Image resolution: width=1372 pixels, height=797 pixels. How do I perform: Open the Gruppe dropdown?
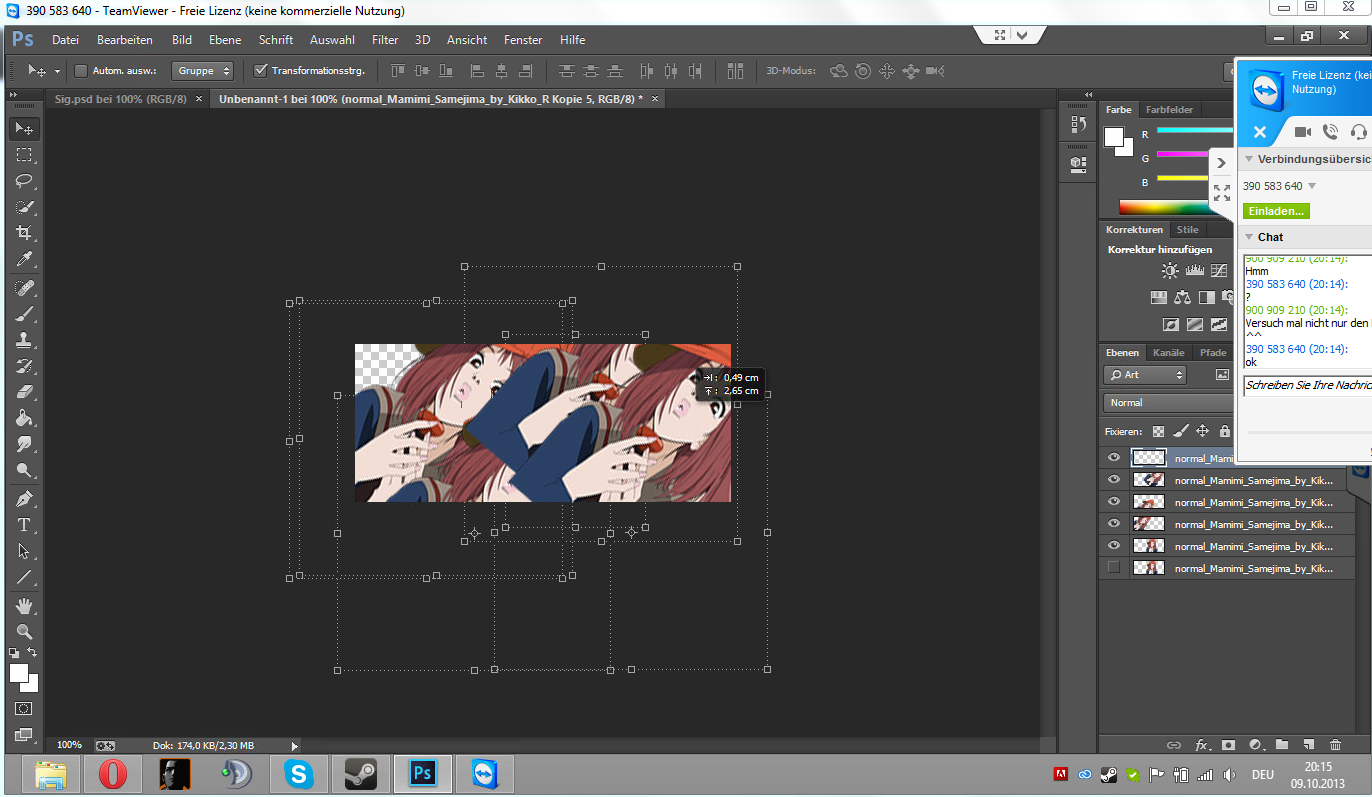pyautogui.click(x=202, y=71)
